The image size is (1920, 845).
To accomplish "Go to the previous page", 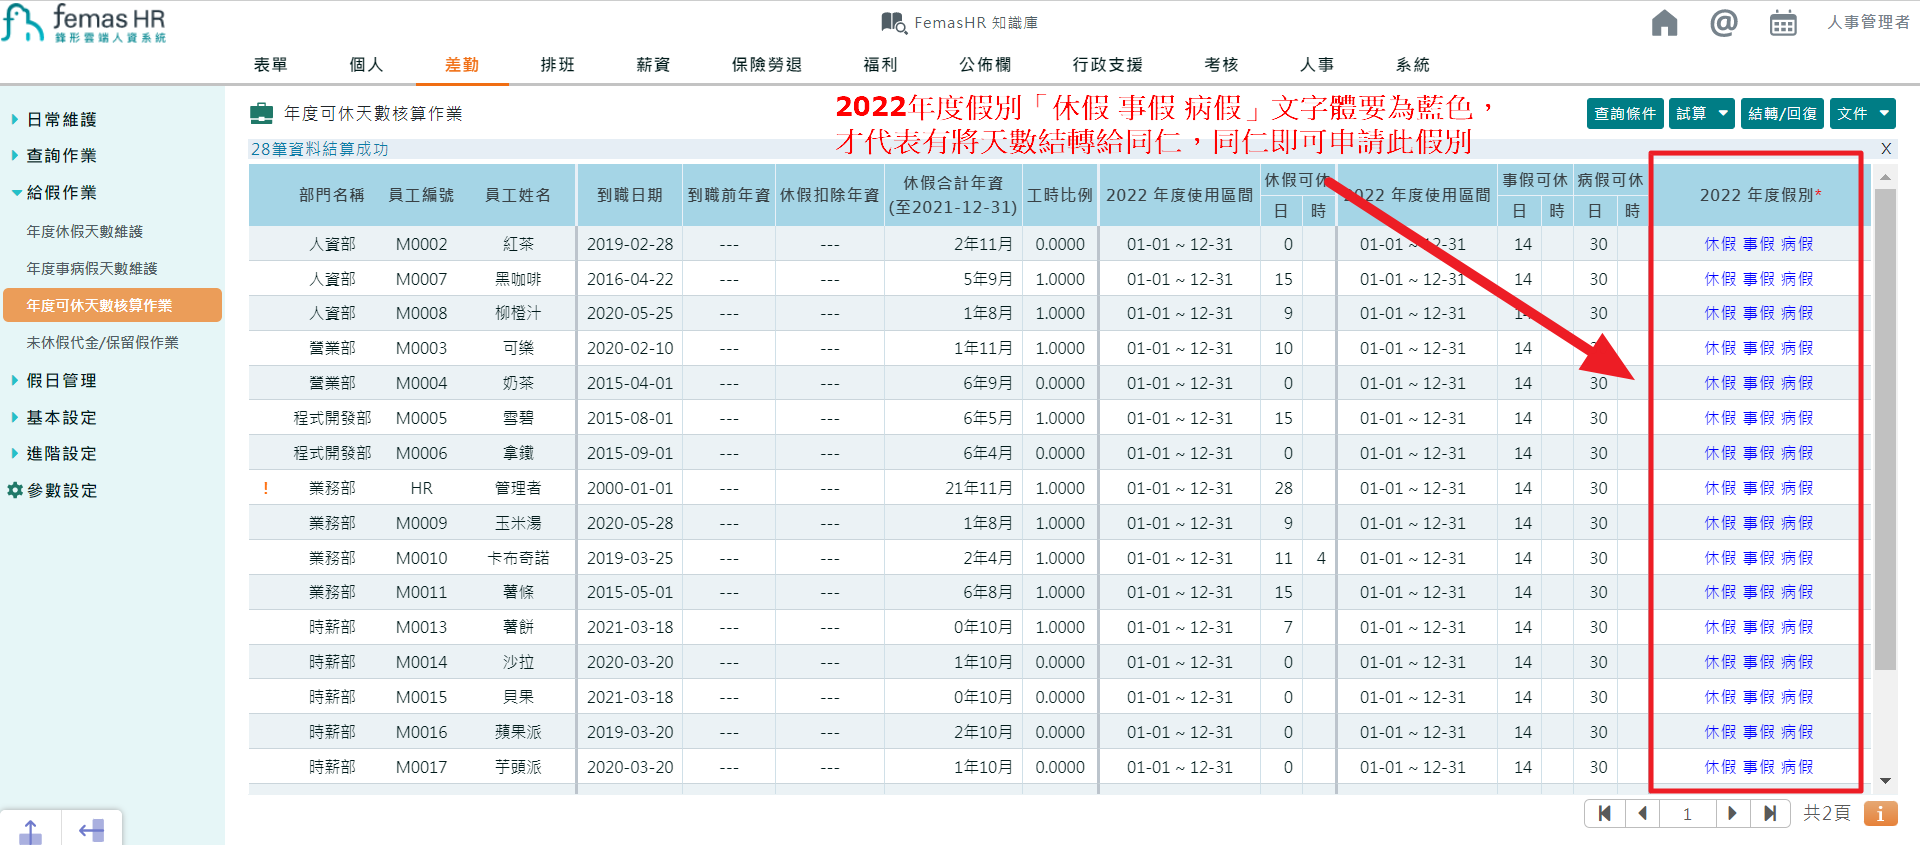I will pos(1642,813).
